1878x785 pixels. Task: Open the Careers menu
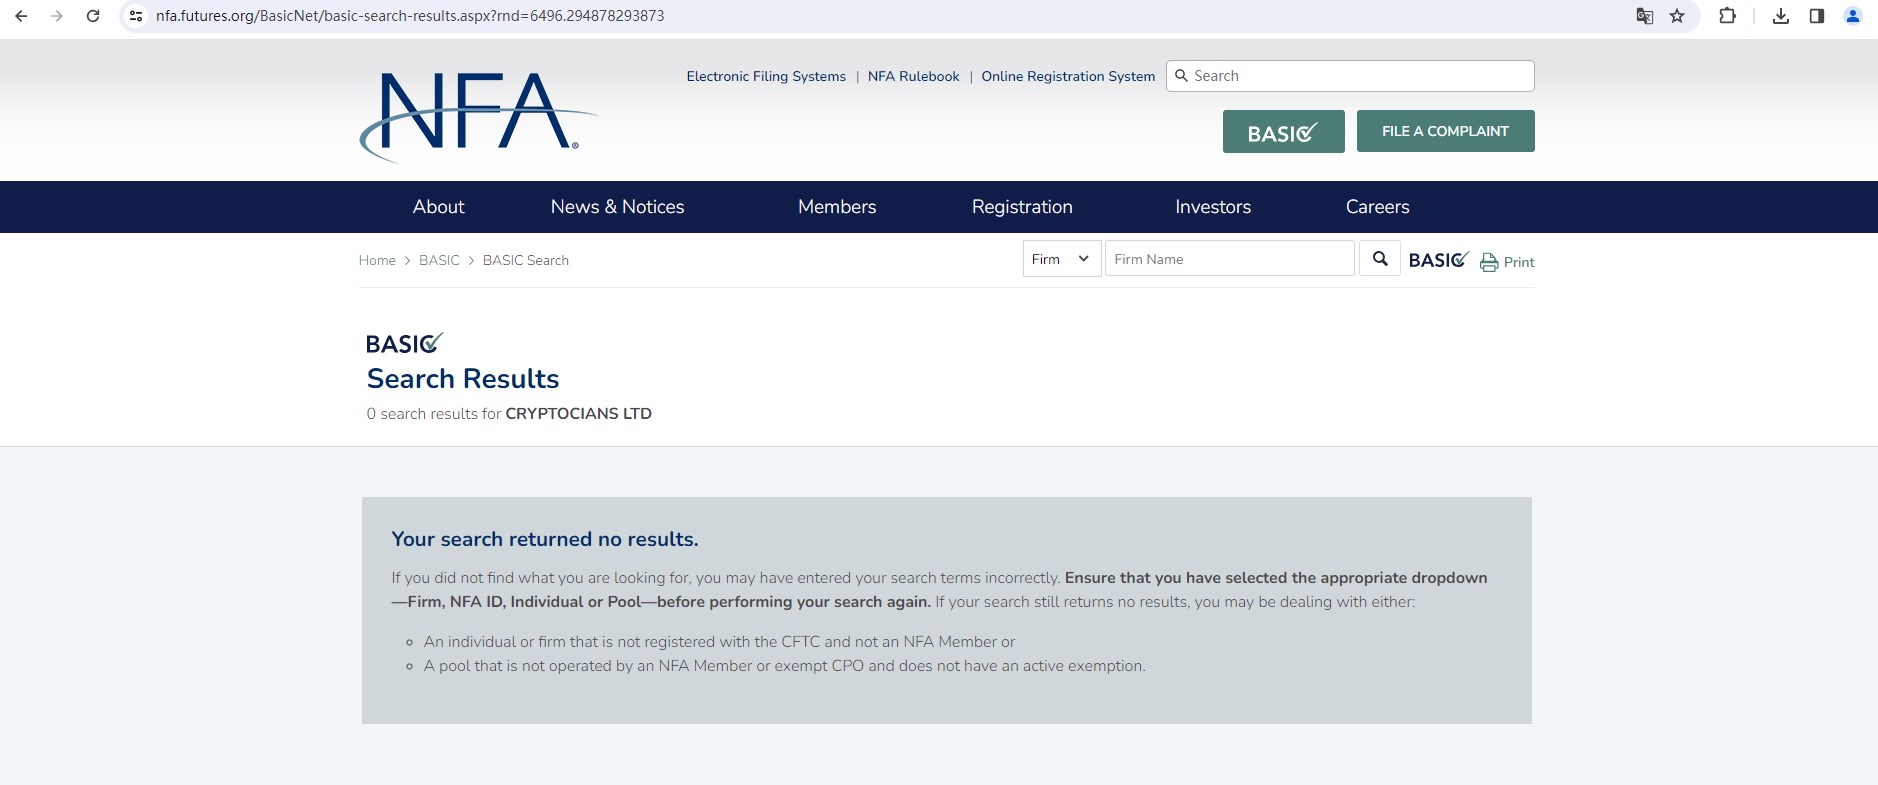1378,207
